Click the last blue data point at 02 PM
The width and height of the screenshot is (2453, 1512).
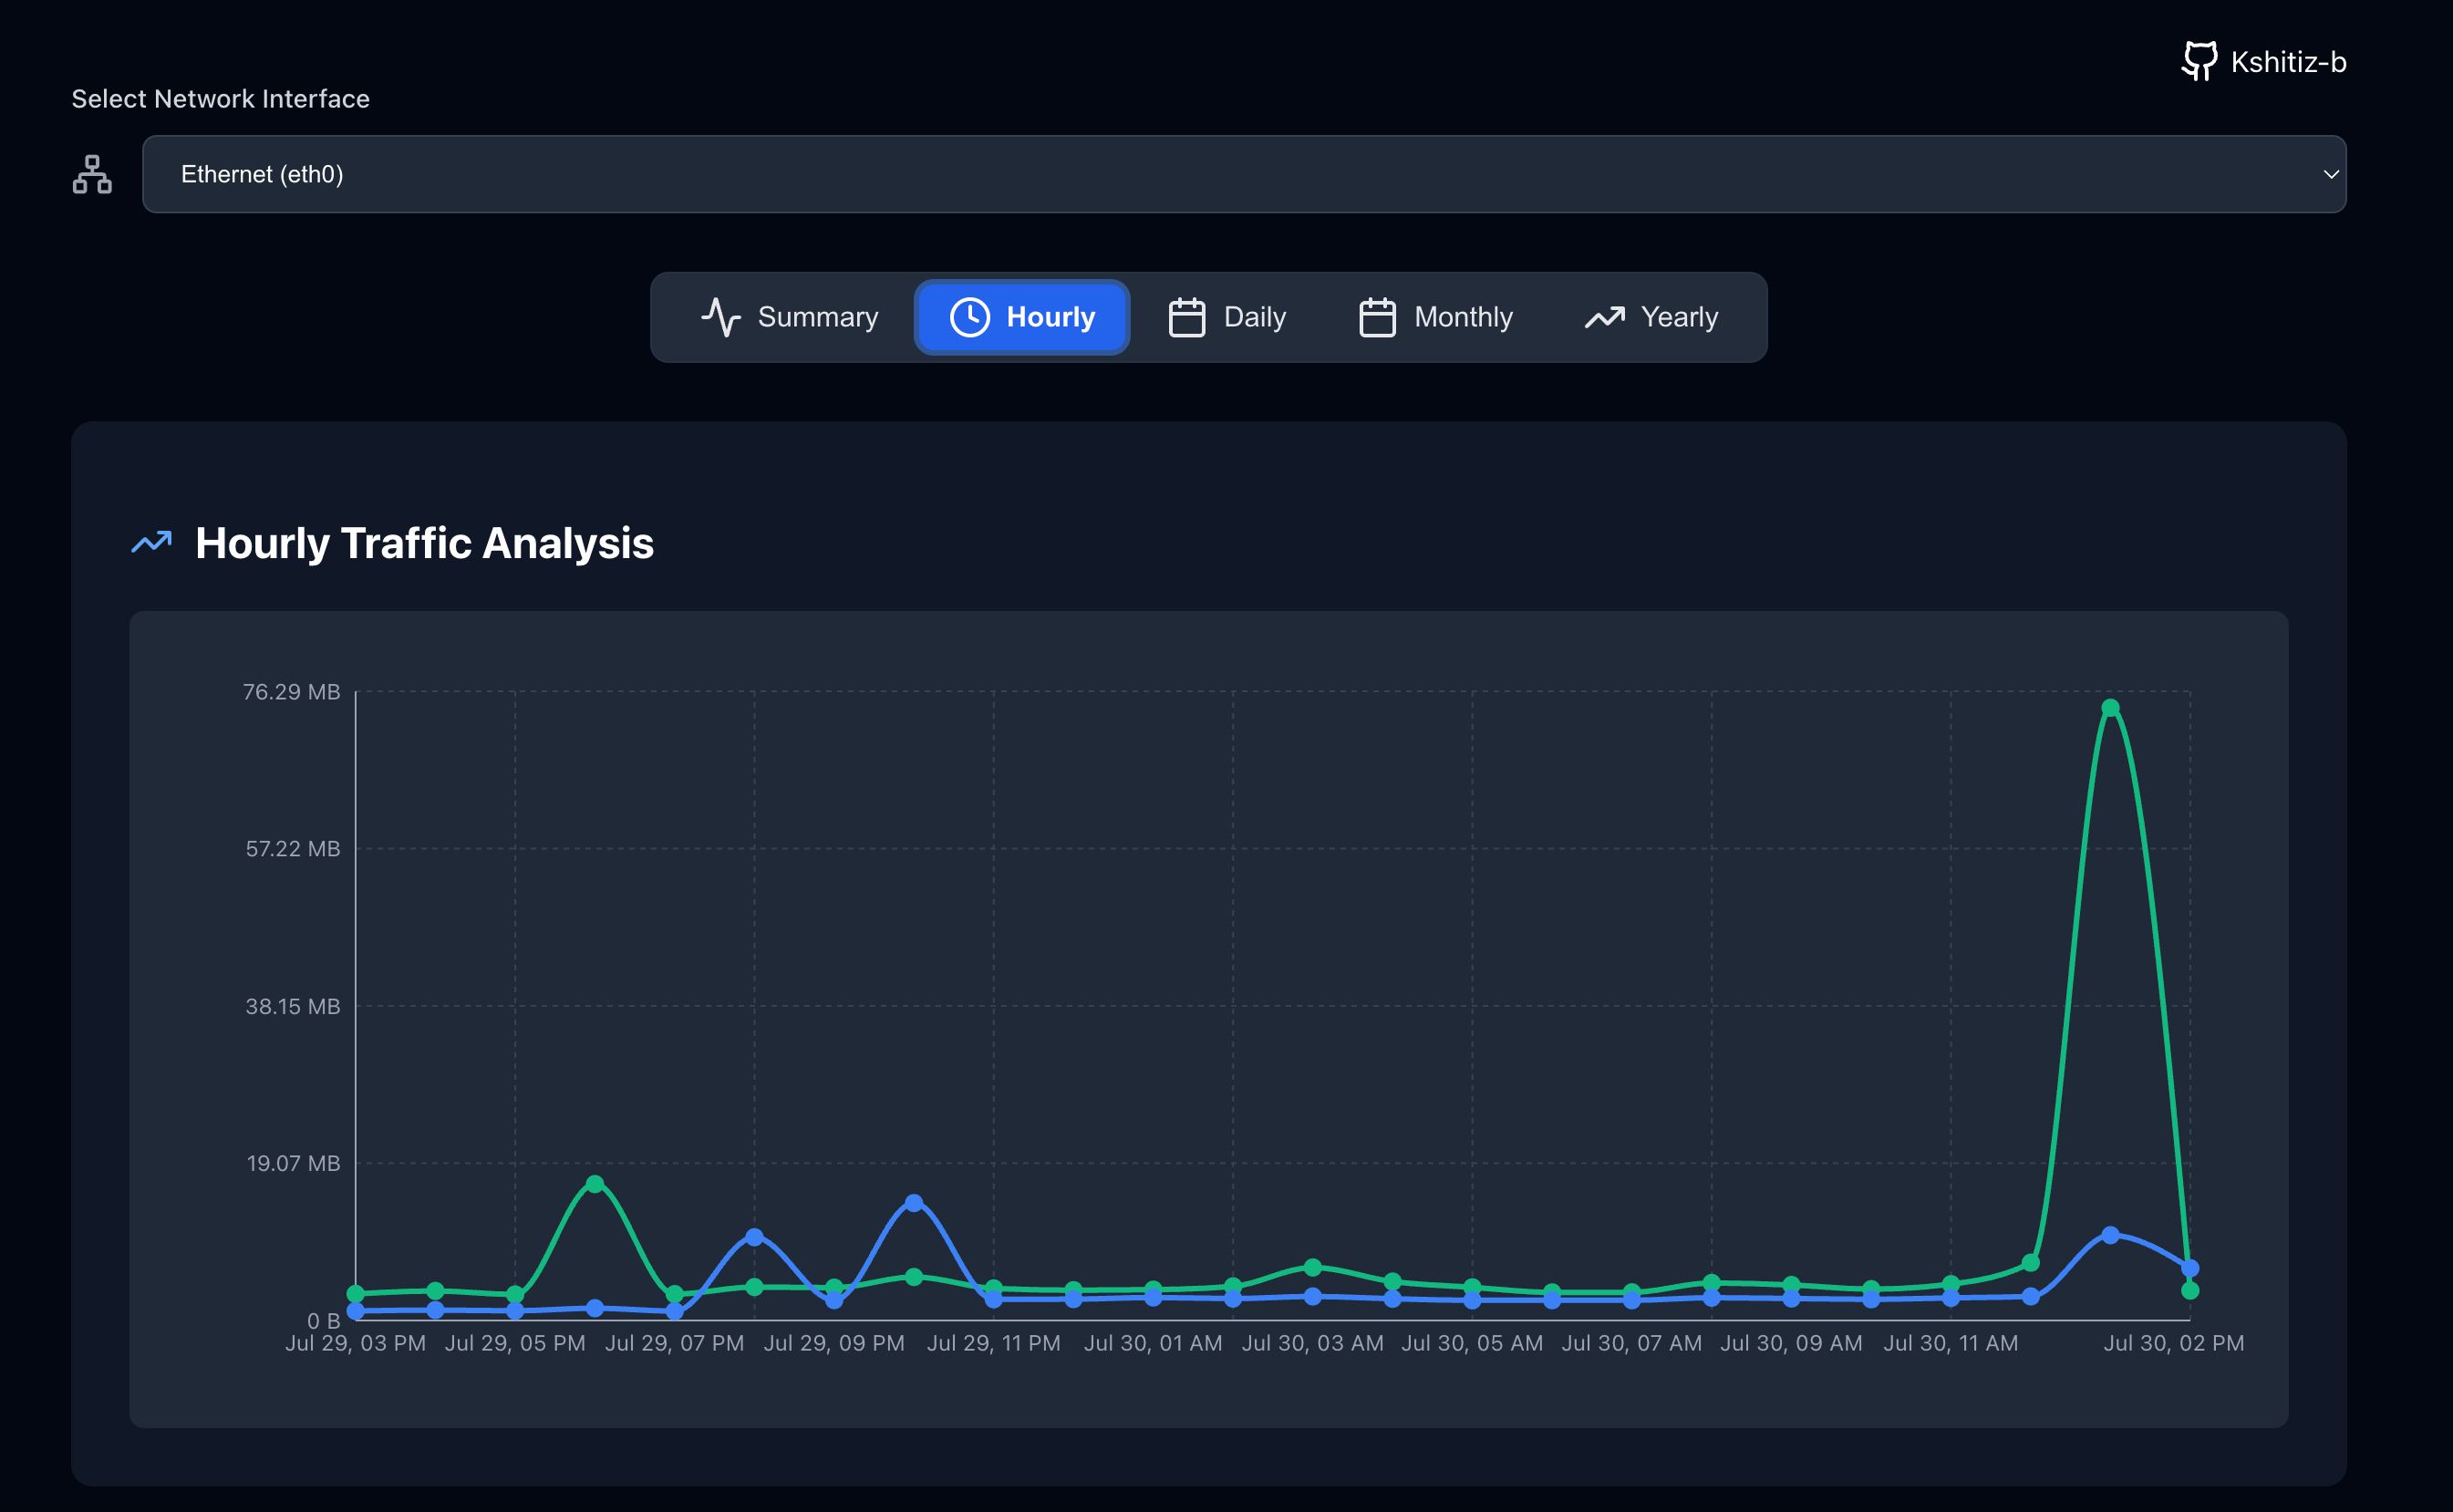(x=2190, y=1268)
